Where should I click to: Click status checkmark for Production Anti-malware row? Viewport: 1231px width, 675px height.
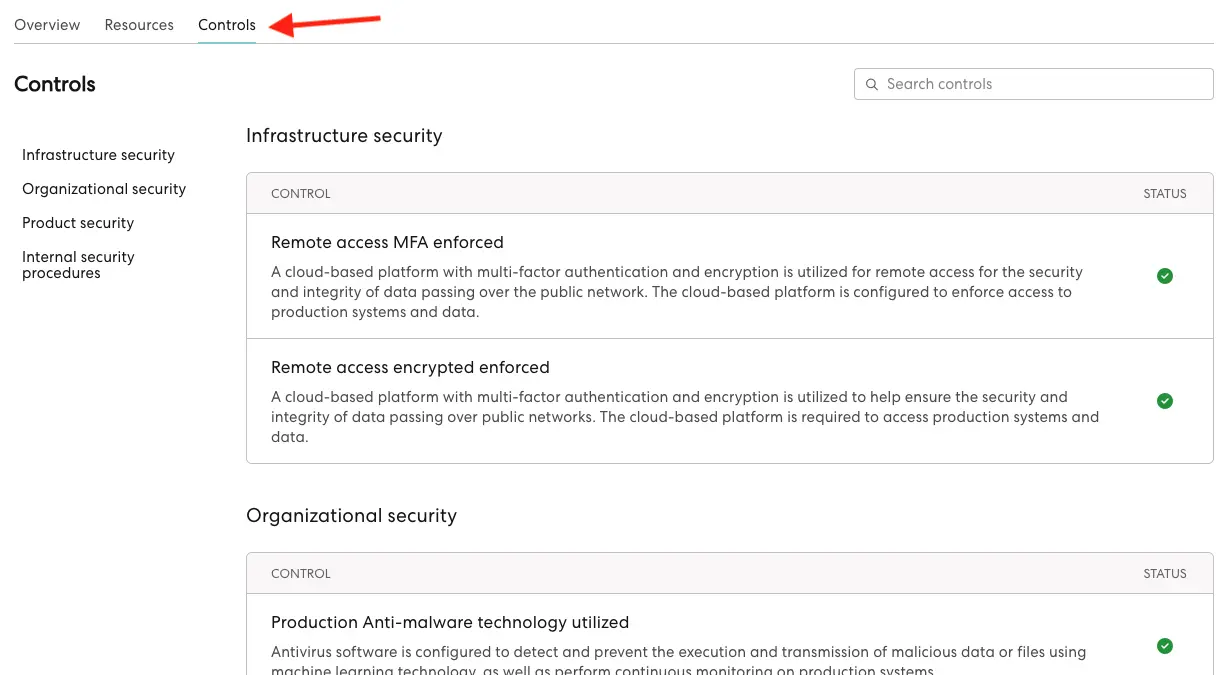(x=1164, y=646)
